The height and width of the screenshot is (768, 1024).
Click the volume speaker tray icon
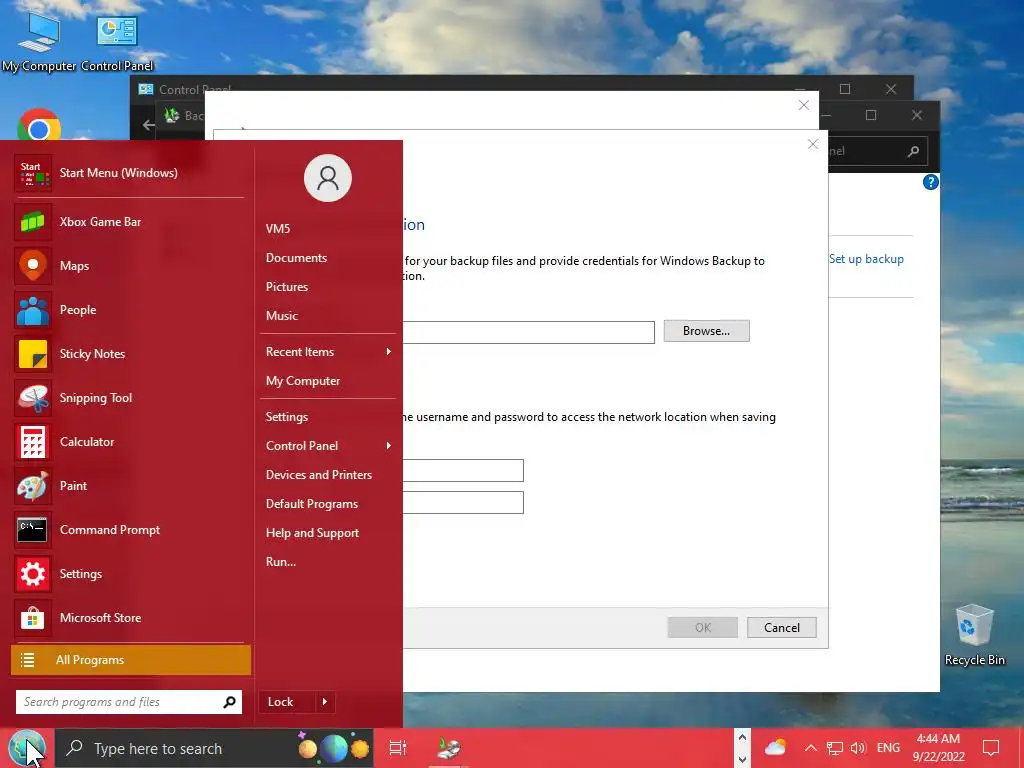(x=858, y=748)
